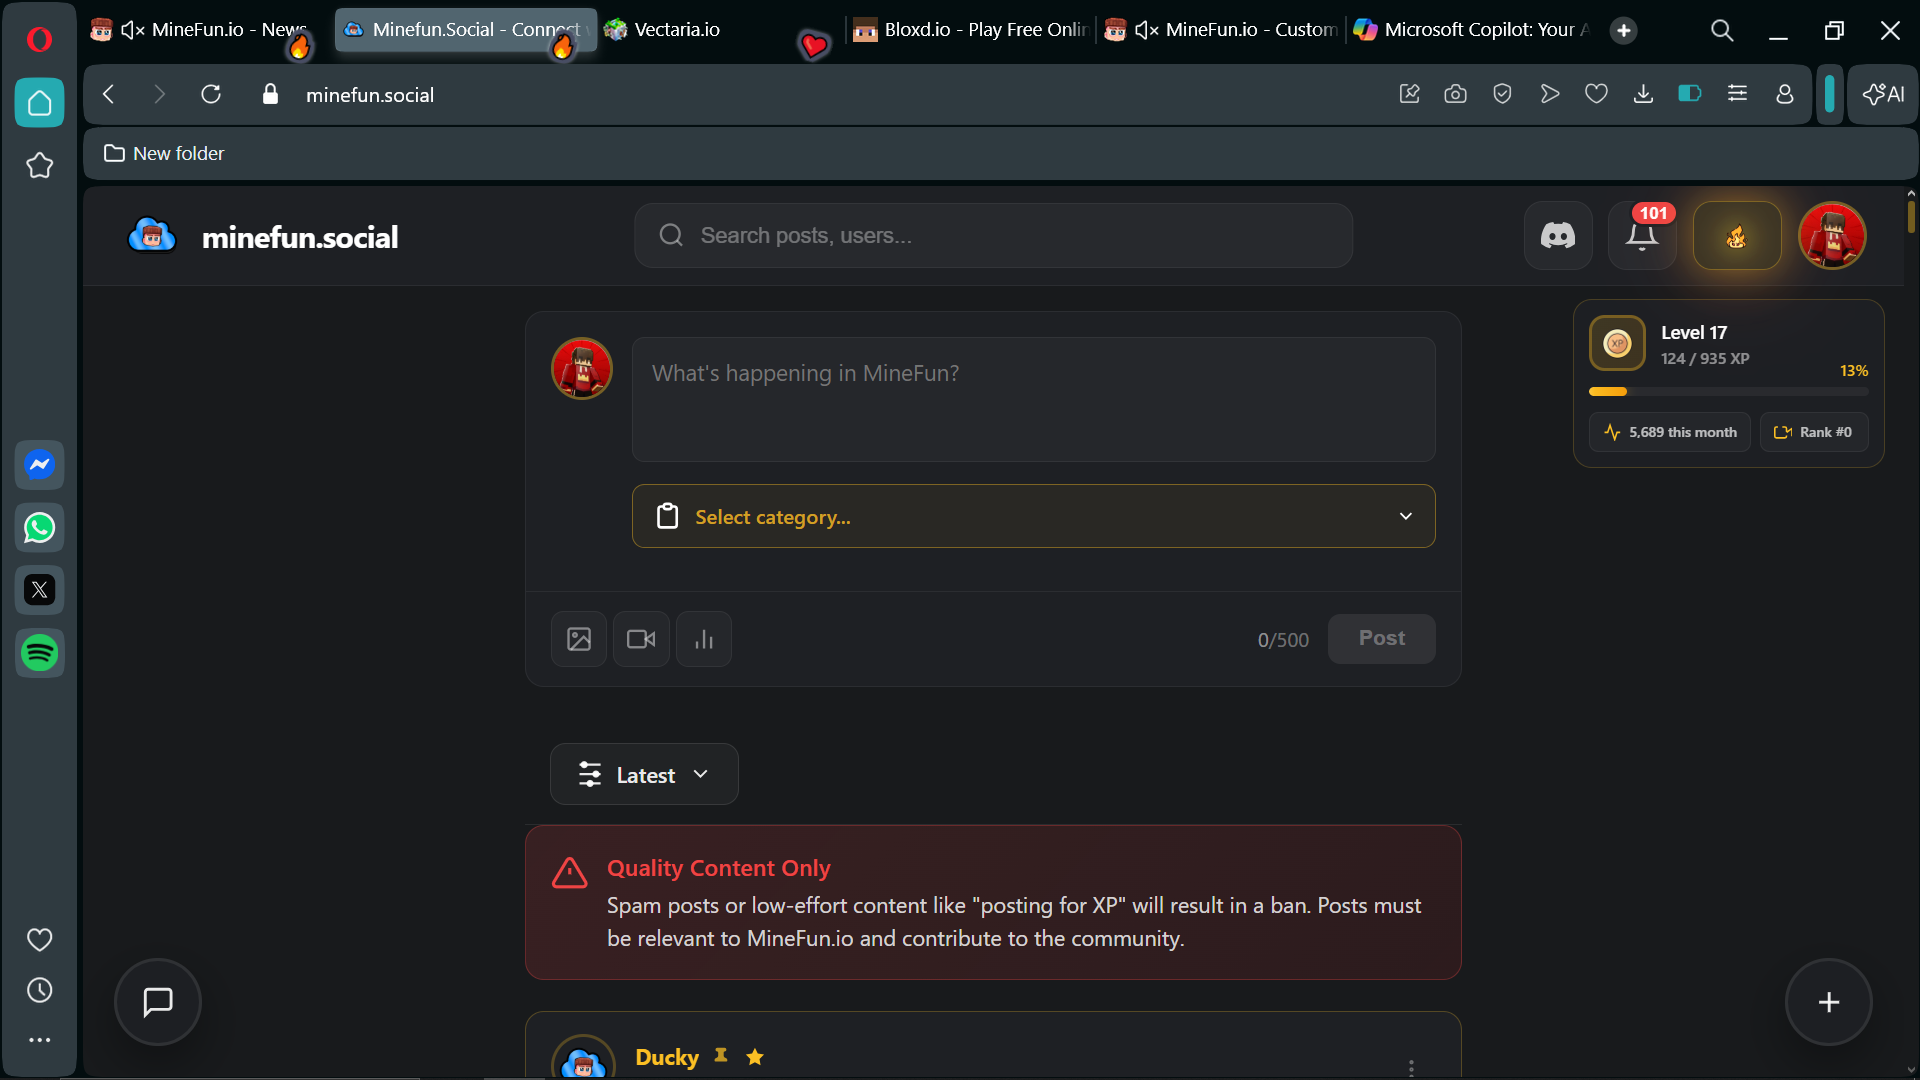Open Spotify in the Opera sidebar
This screenshot has height=1080, width=1920.
point(40,653)
